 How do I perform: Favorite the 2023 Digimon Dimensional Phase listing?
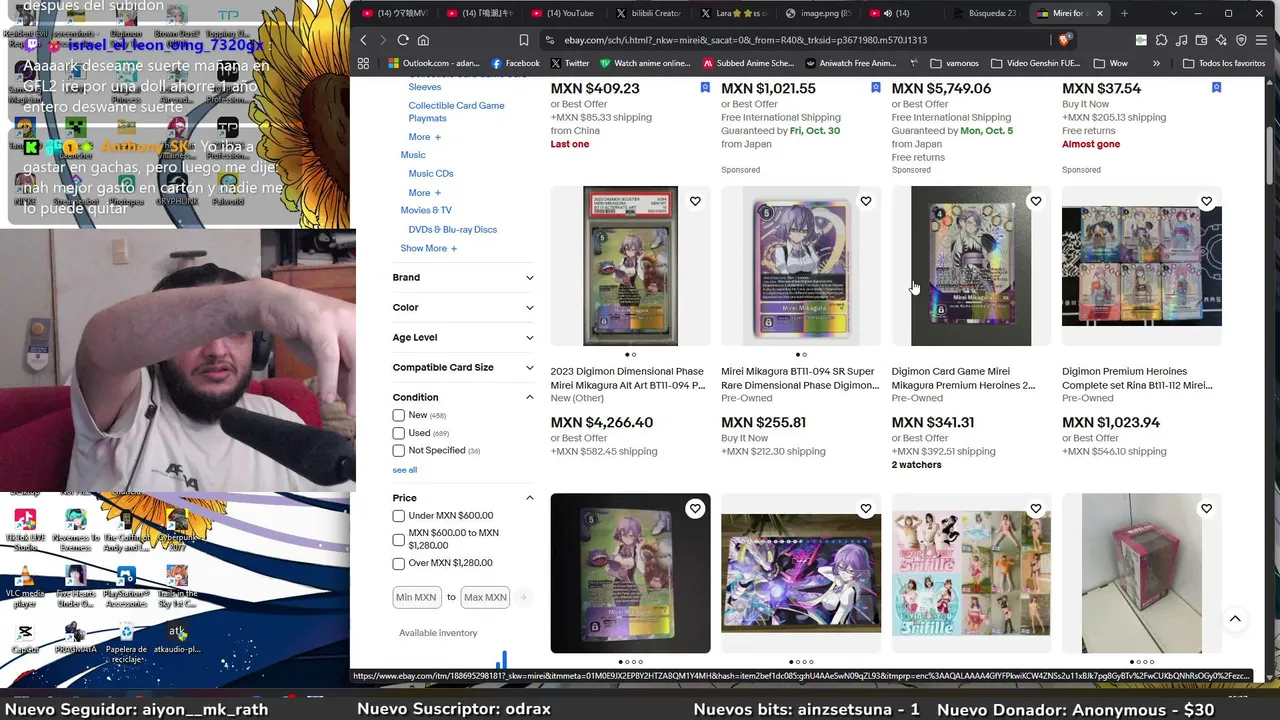point(695,202)
